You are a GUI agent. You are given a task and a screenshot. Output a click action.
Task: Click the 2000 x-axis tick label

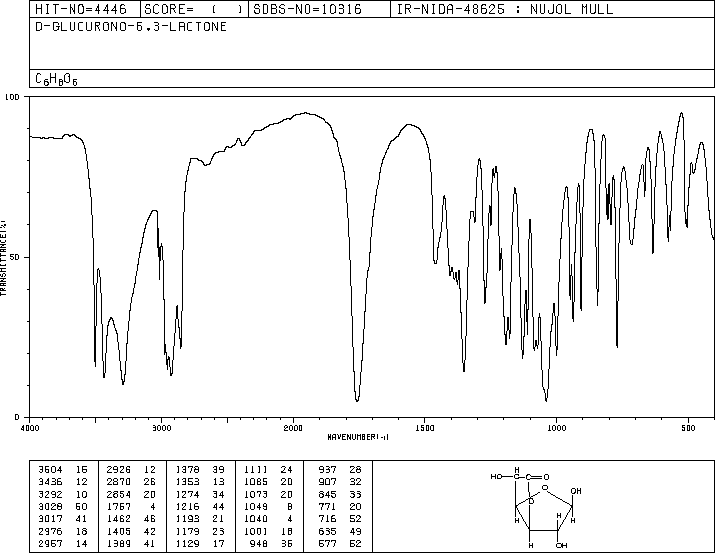(293, 428)
